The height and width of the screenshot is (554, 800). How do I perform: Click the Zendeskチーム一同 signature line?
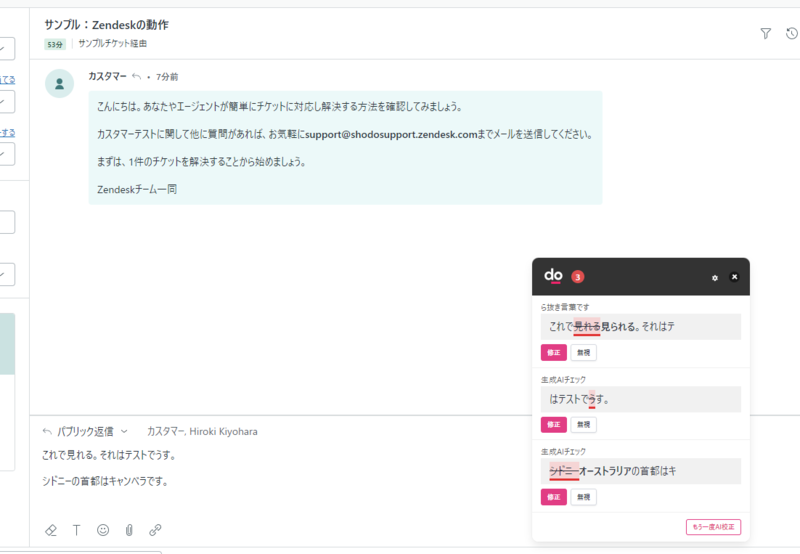point(137,190)
